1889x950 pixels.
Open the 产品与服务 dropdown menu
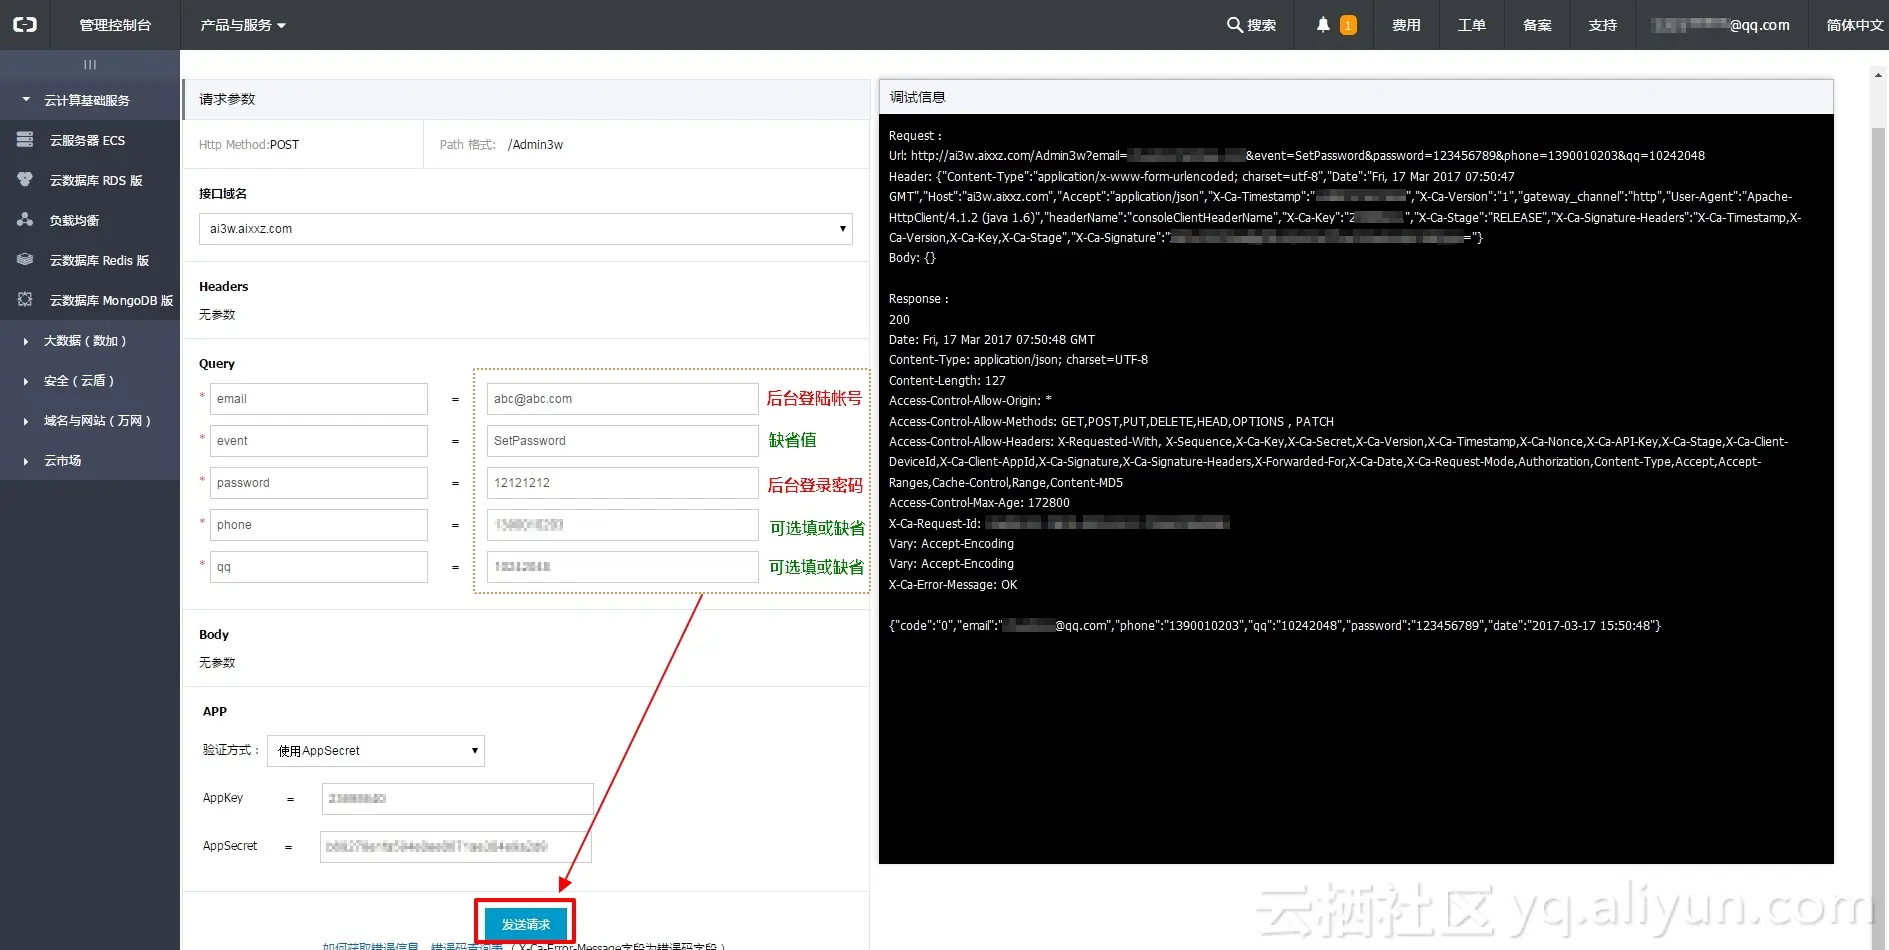(243, 25)
